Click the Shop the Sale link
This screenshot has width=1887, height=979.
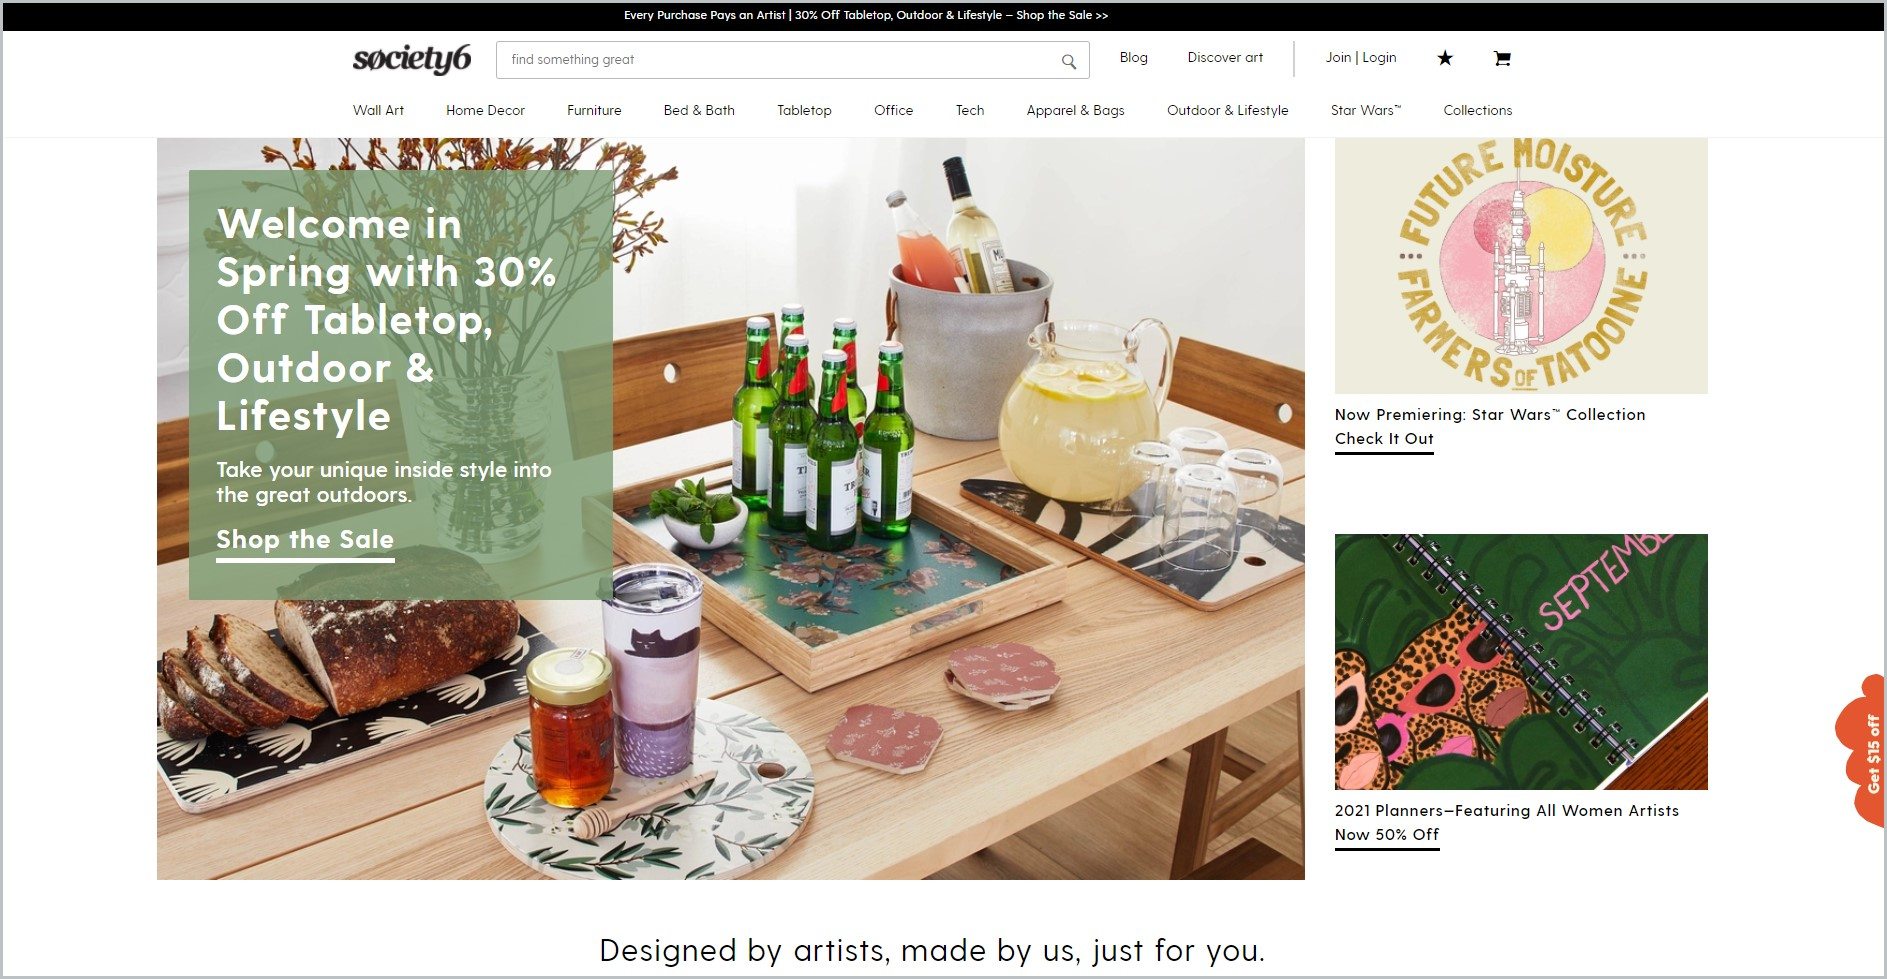click(305, 540)
